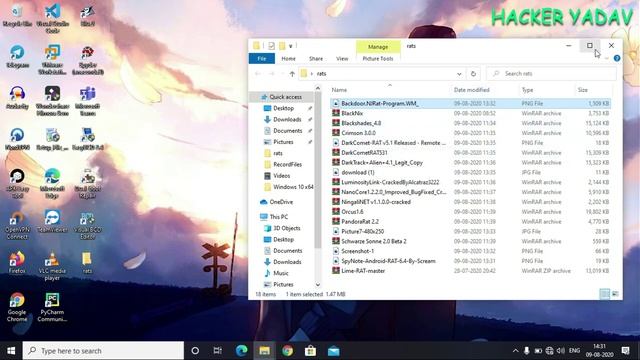The height and width of the screenshot is (360, 640).
Task: Switch to large thumbnails view icon
Action: [615, 294]
